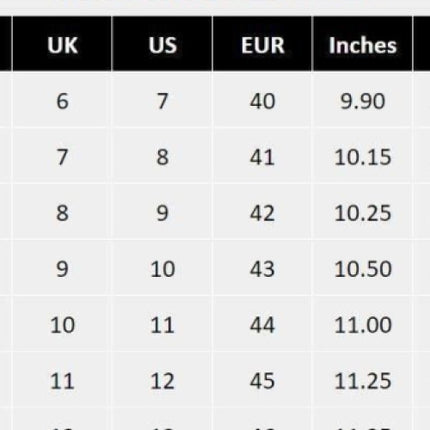Click the 11.00 inches cell
The height and width of the screenshot is (430, 430).
(x=363, y=325)
